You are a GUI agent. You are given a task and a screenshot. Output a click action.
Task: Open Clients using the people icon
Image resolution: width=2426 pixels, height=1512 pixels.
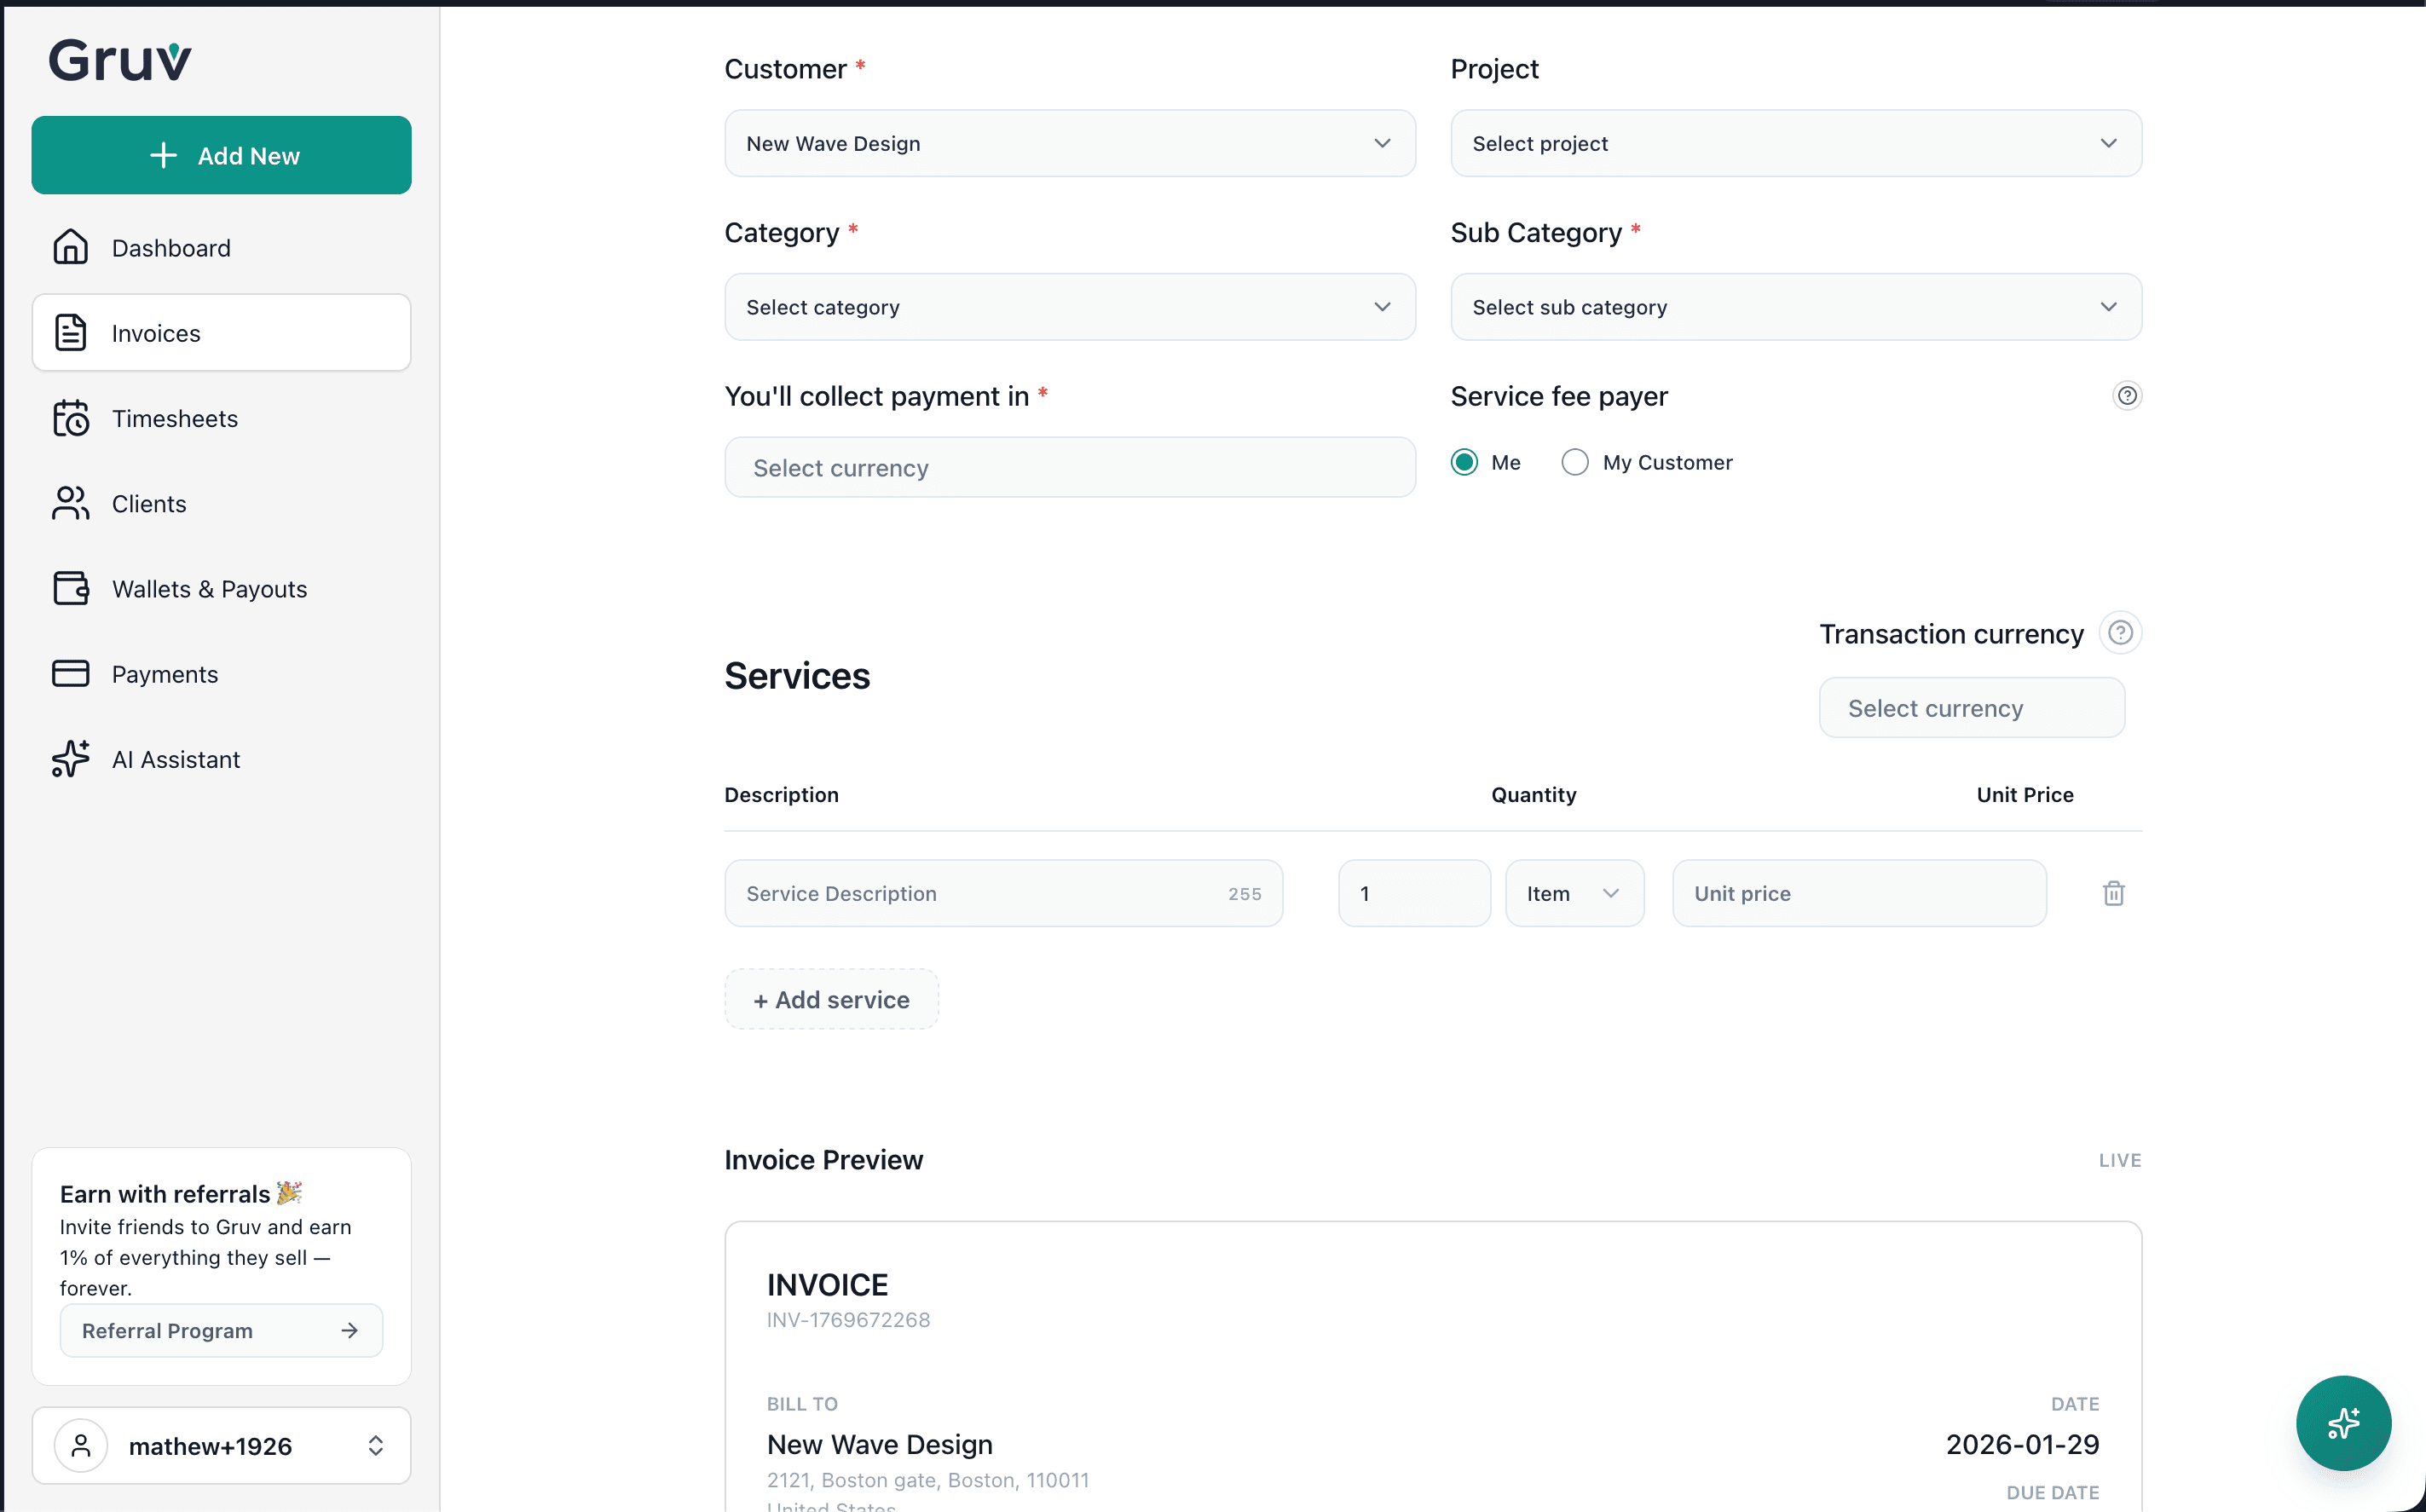70,503
